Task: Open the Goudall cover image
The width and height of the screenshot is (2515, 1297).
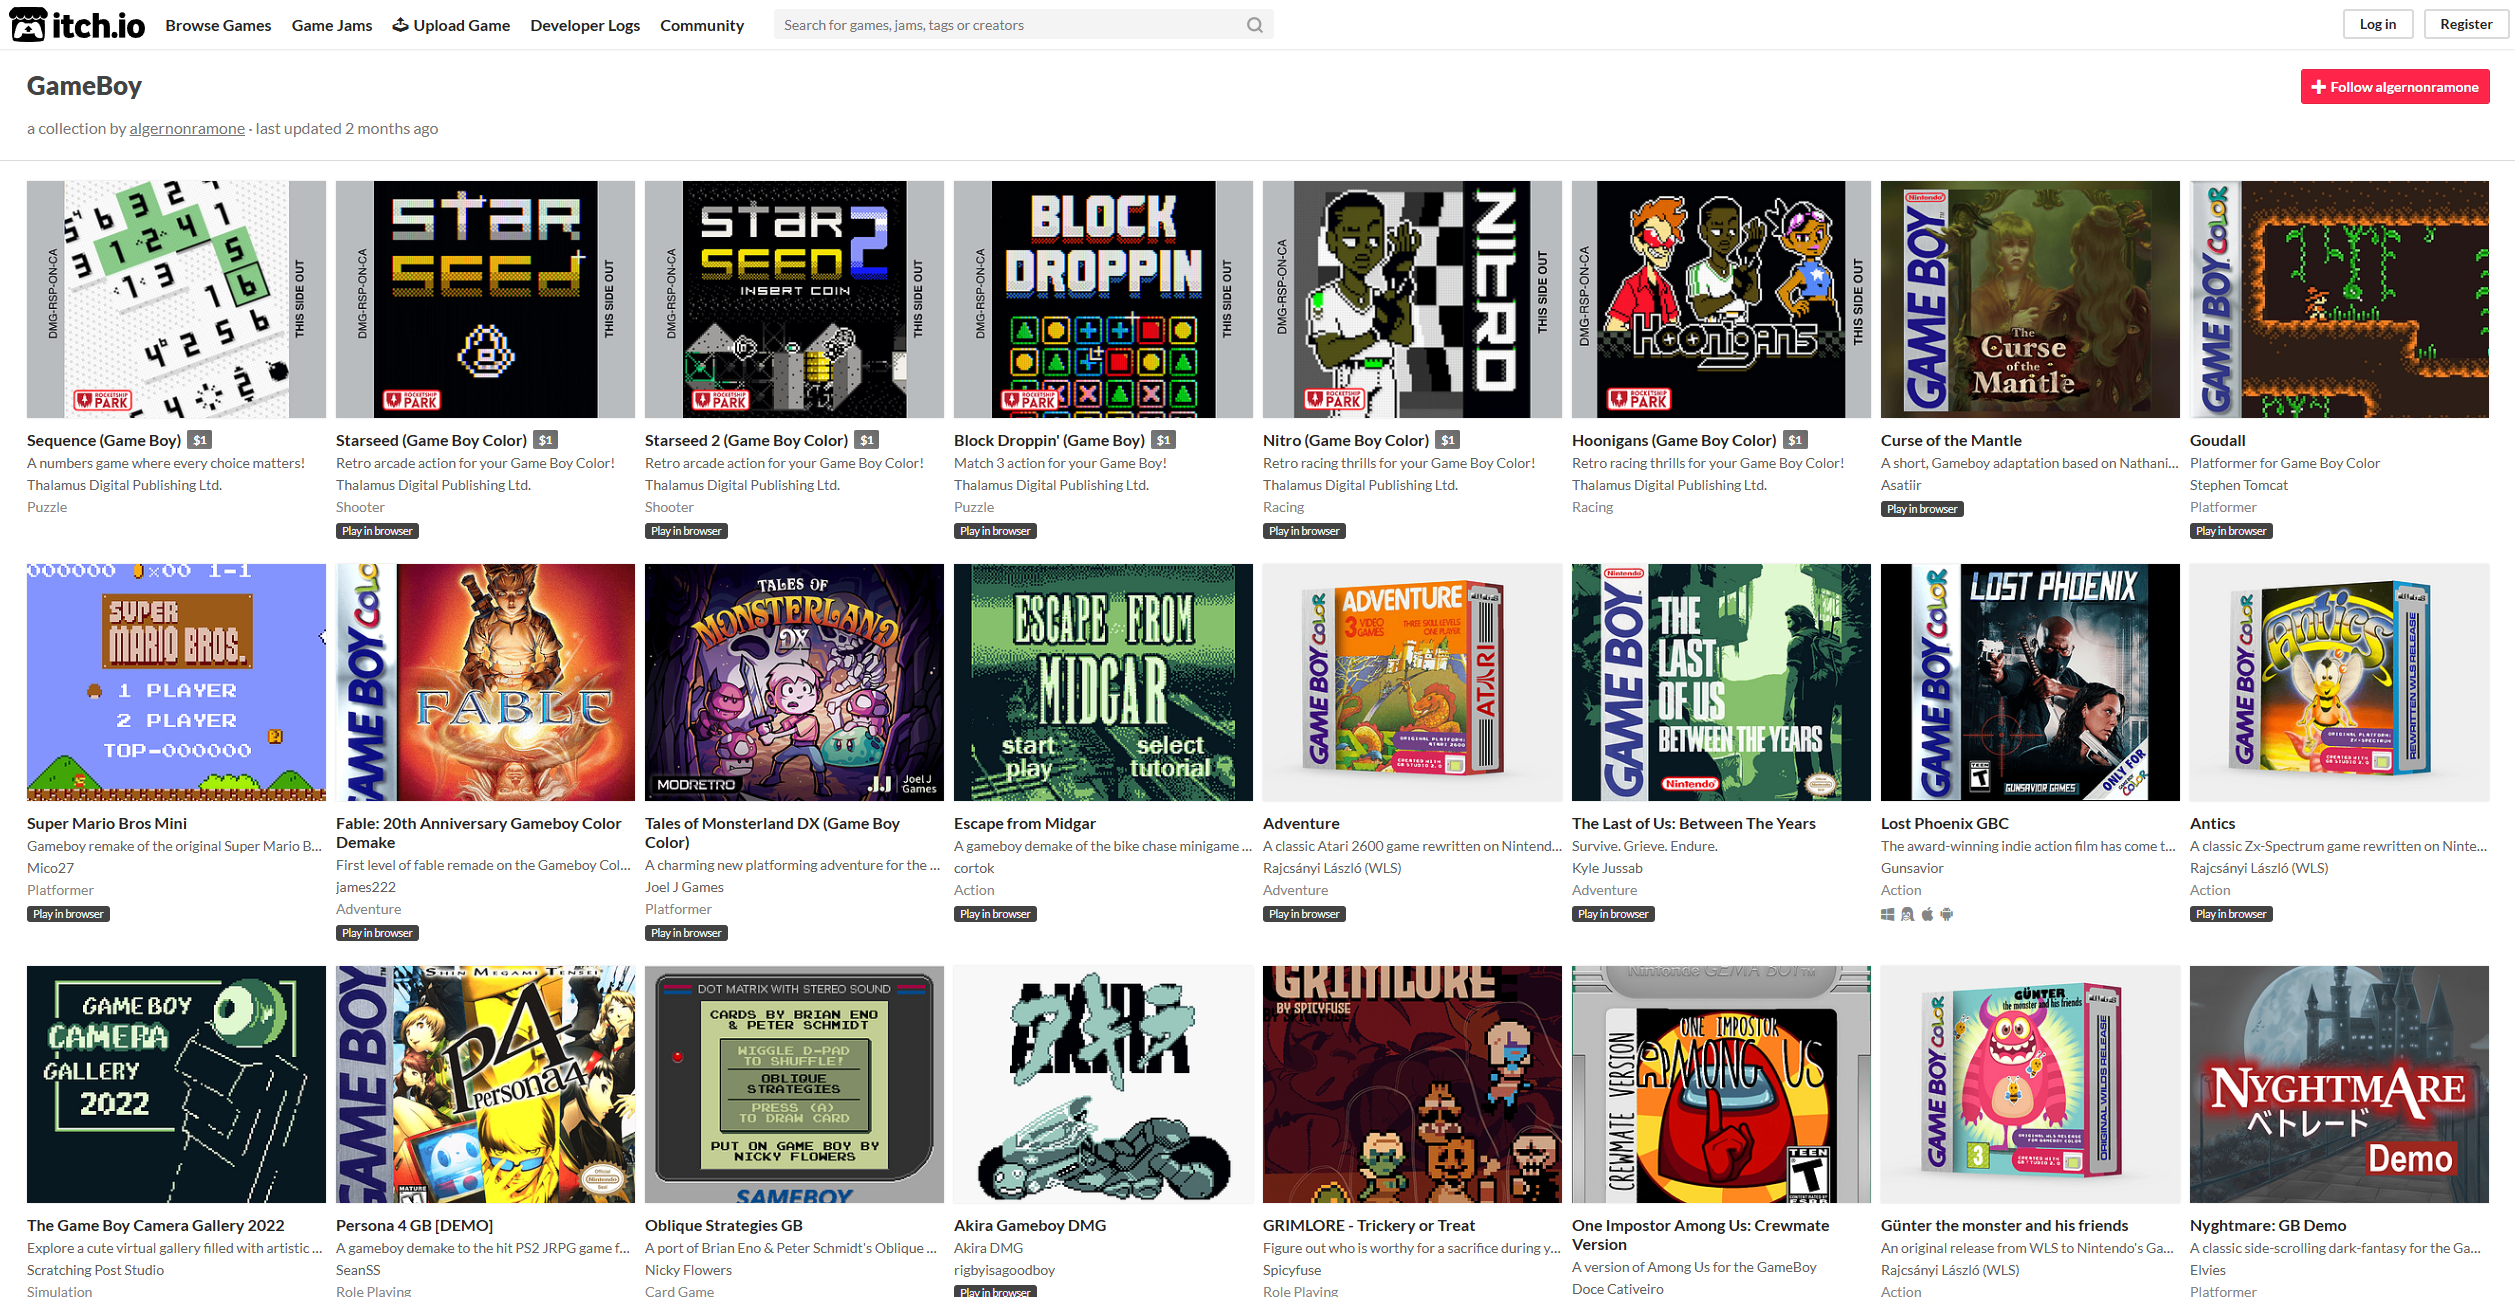Action: [x=2339, y=299]
